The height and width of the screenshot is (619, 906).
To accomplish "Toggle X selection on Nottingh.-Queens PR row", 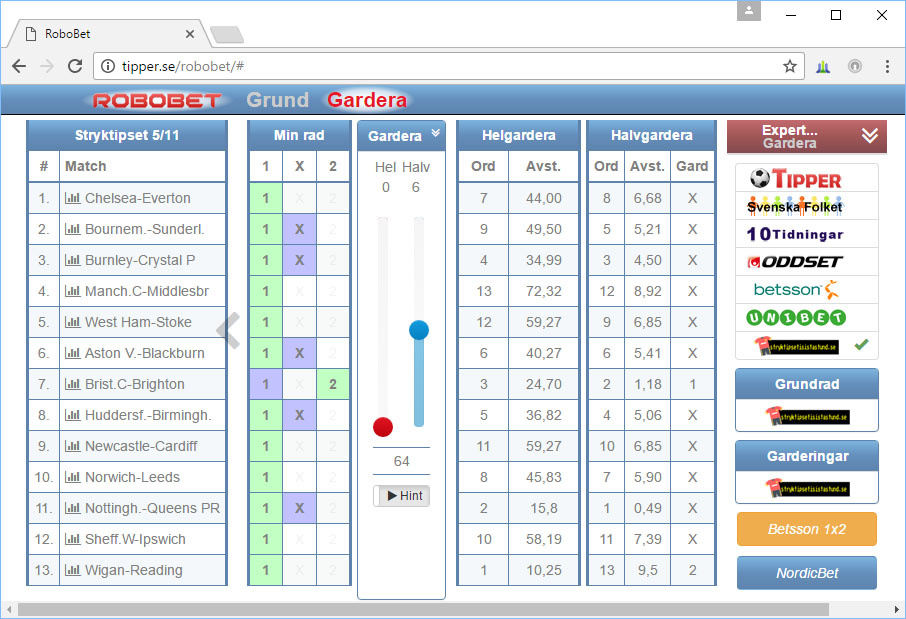I will tap(299, 509).
